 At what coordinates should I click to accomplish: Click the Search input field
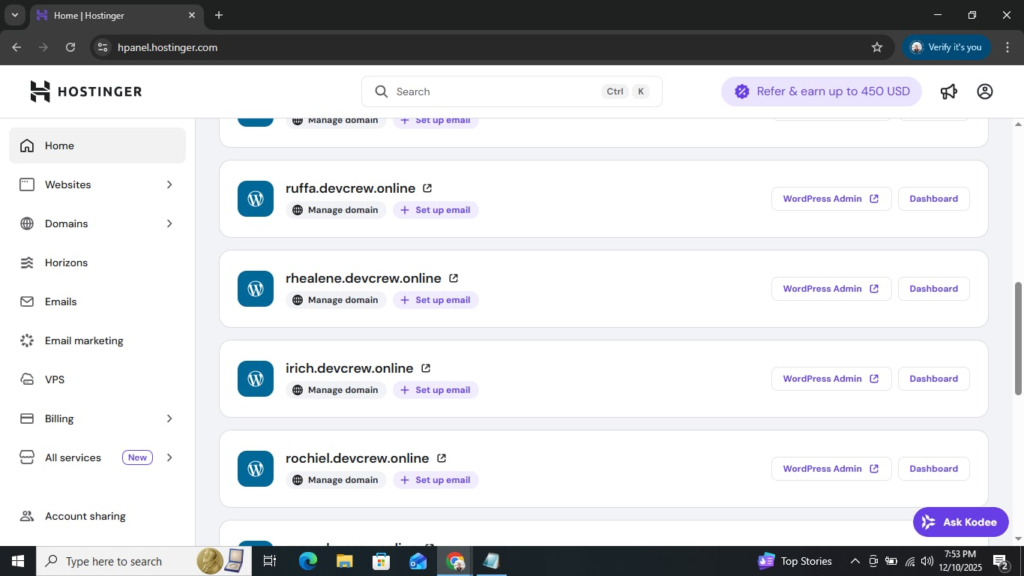495,92
